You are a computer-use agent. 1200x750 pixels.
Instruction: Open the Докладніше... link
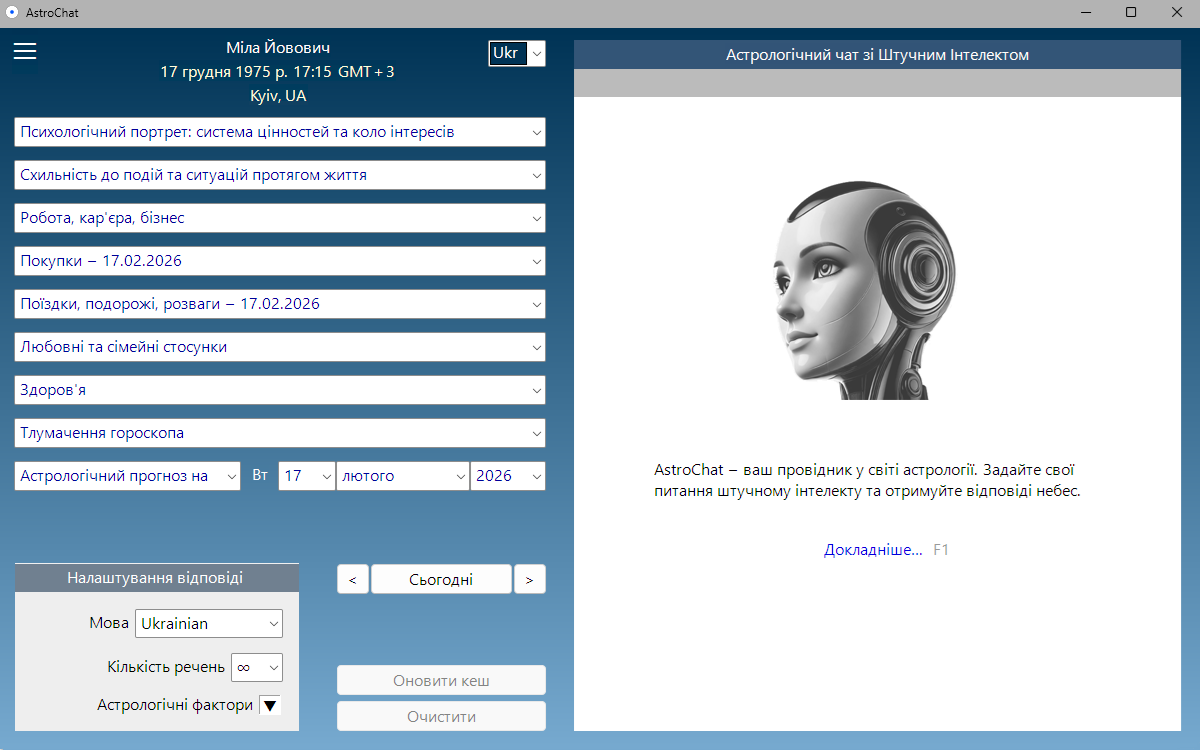(873, 550)
